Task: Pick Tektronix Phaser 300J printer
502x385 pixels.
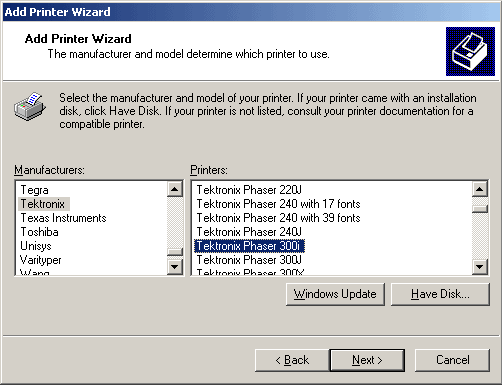Action: (249, 260)
